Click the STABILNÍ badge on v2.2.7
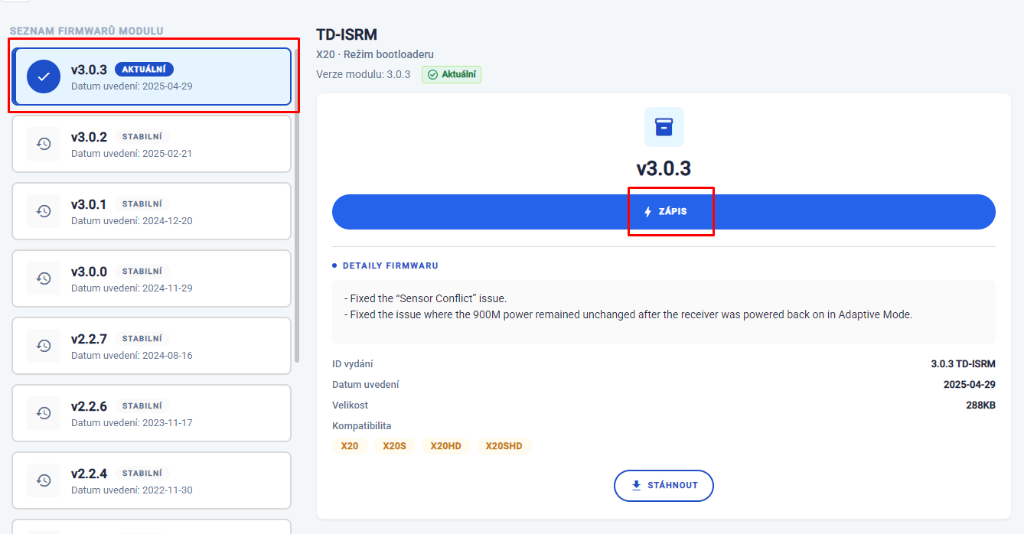Screen dimensions: 1024x534 [142, 338]
